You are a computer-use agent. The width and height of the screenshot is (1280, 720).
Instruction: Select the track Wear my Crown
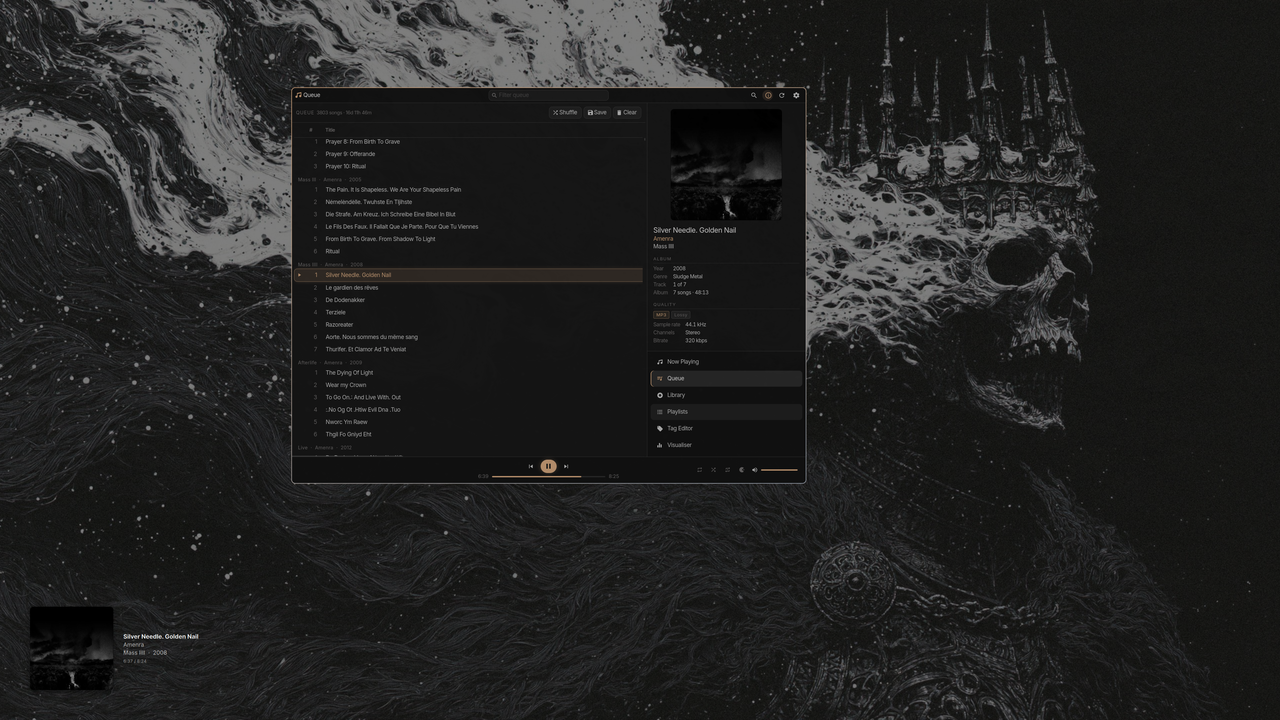tap(468, 385)
